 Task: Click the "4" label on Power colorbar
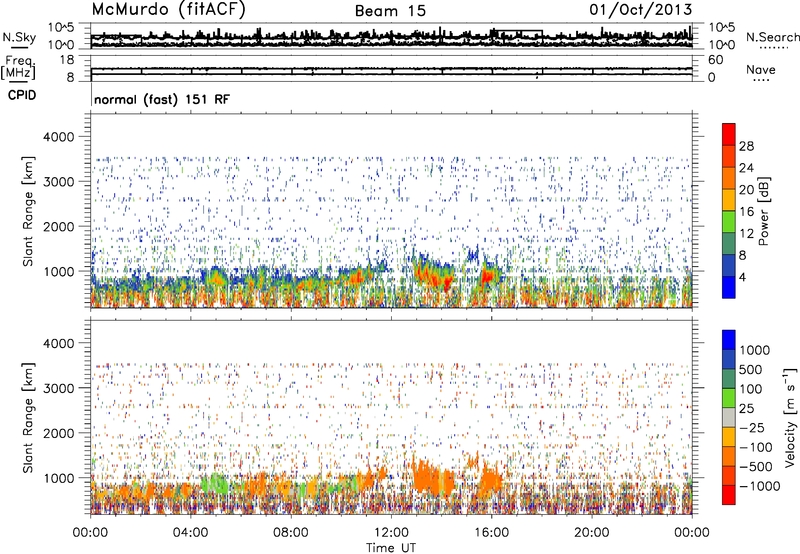743,277
